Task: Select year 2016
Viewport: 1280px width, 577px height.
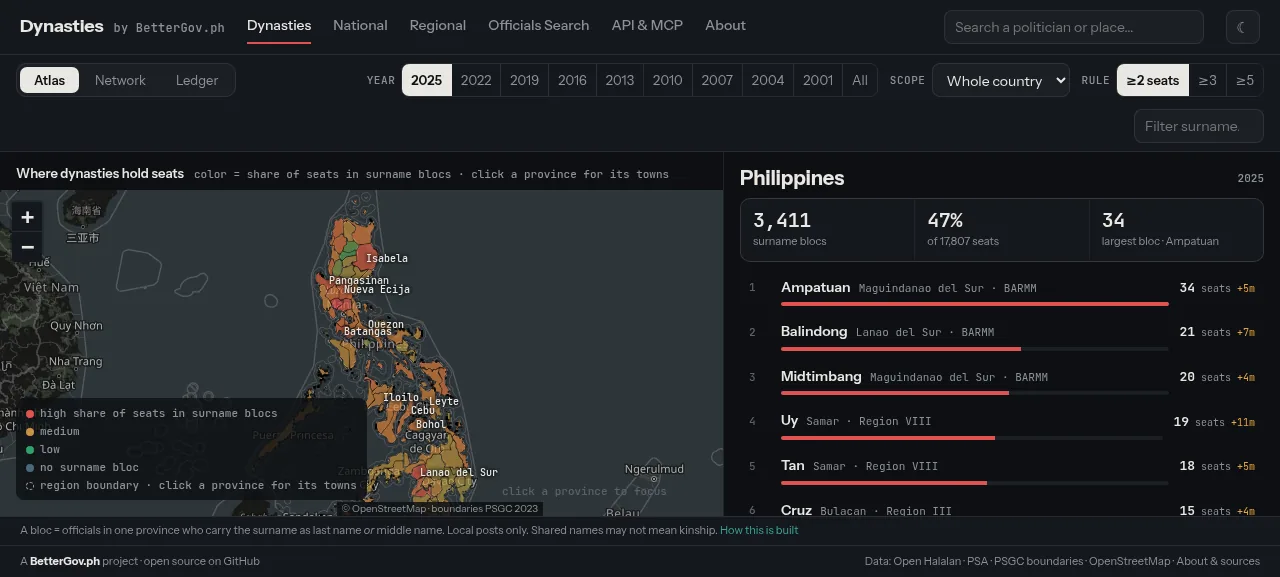Action: click(572, 80)
